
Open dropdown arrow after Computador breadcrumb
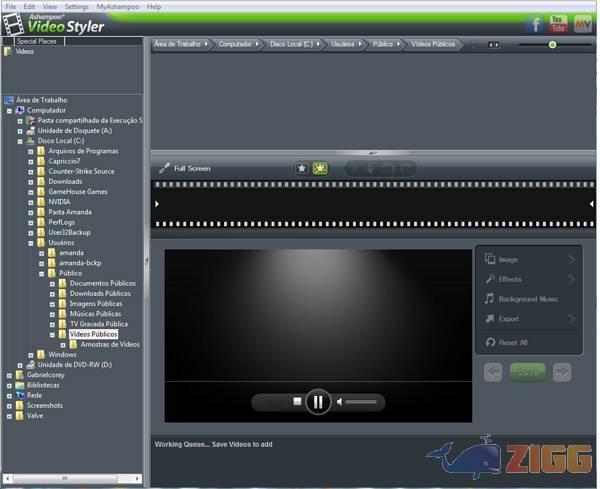[257, 44]
